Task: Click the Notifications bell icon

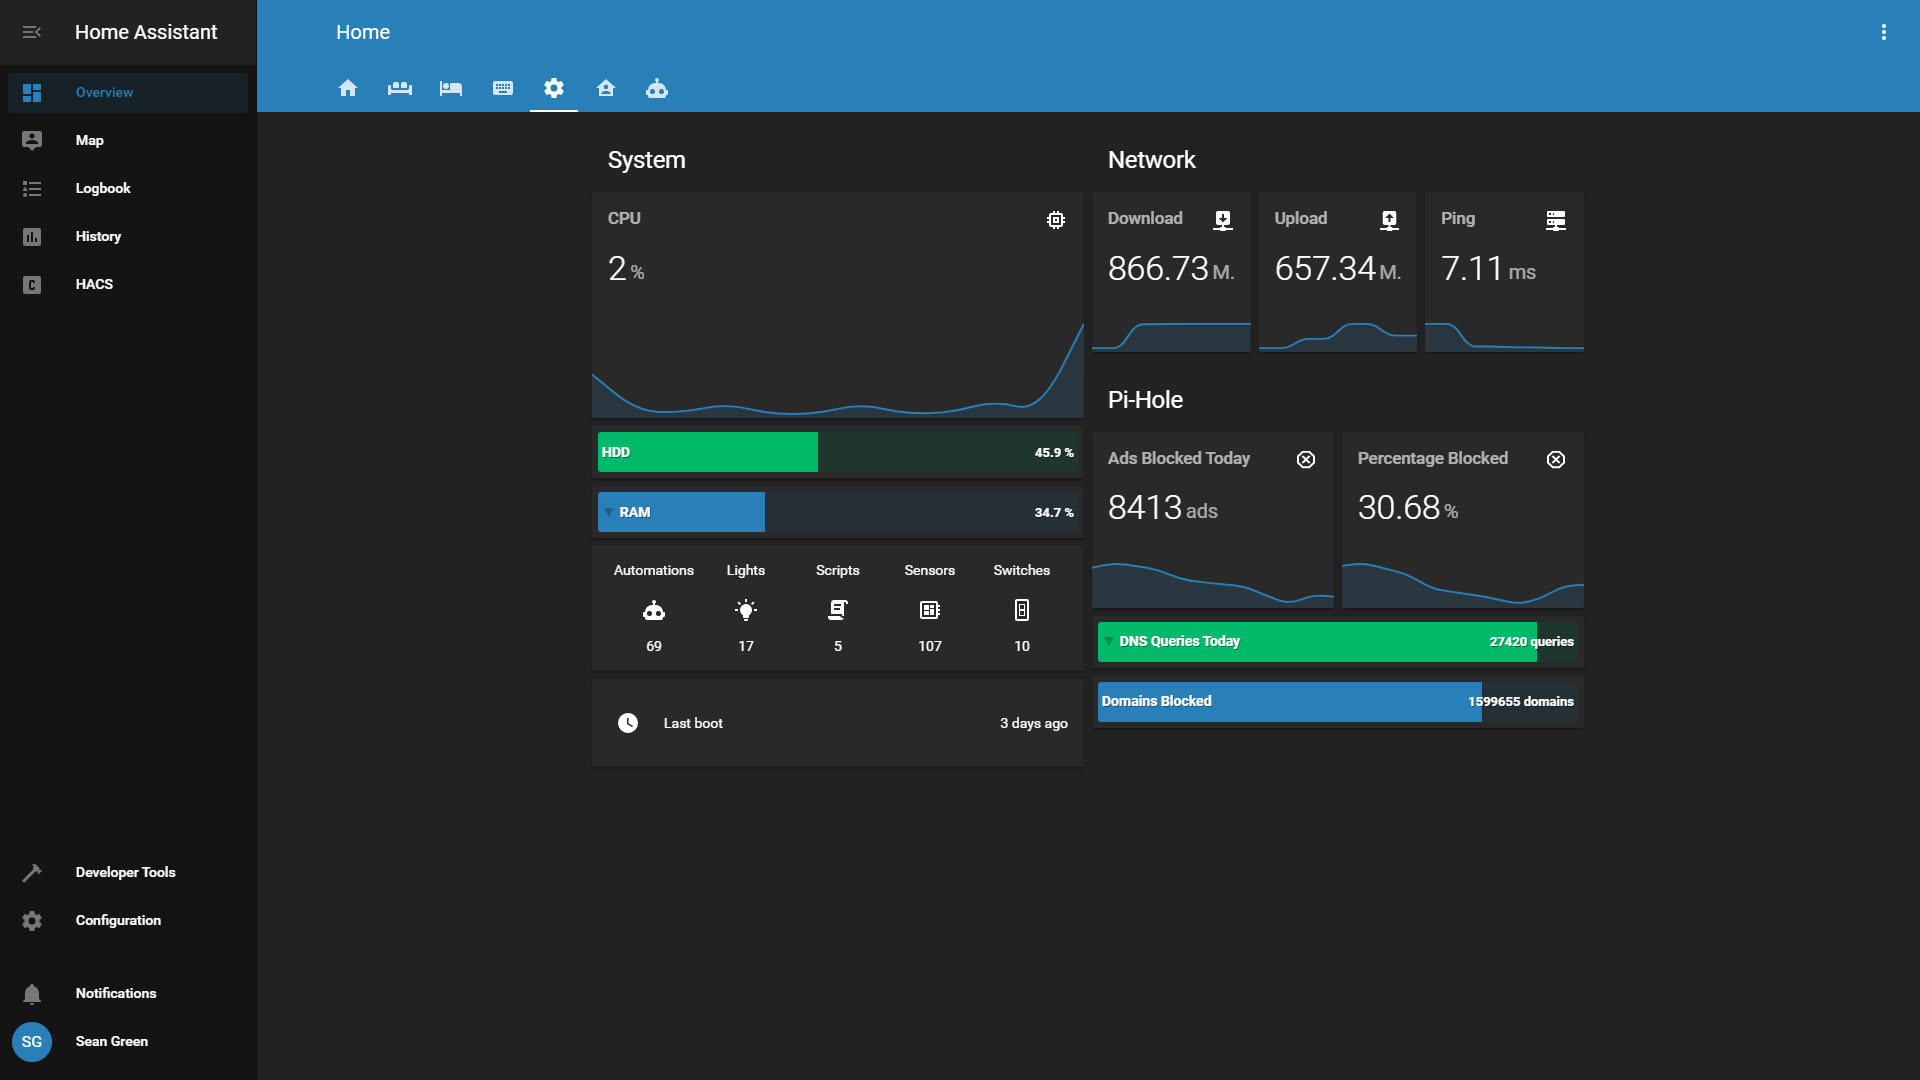Action: click(32, 993)
